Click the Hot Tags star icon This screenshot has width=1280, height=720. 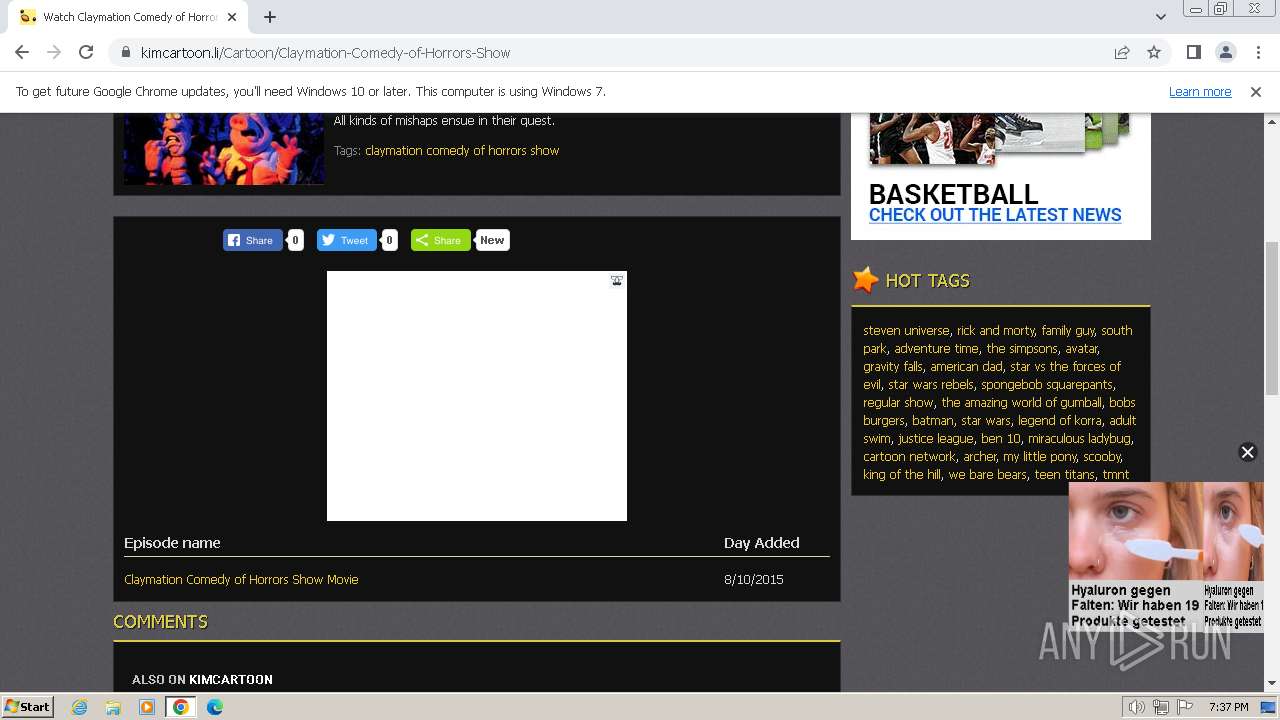(866, 280)
